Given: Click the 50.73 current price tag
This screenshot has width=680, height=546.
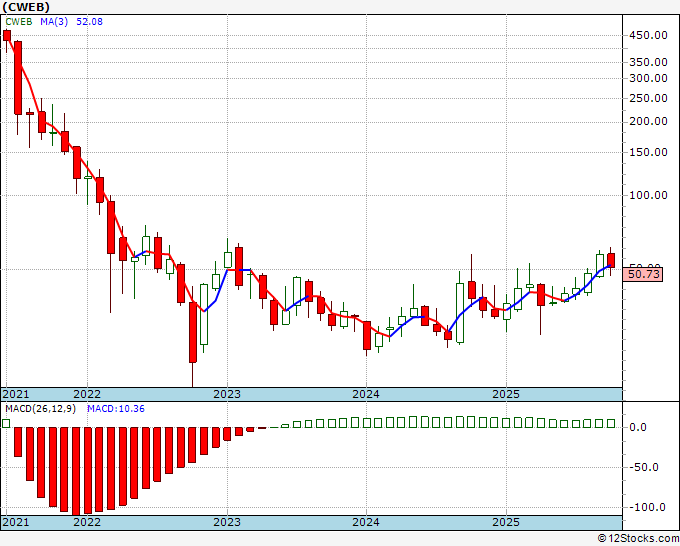Looking at the screenshot, I should click(643, 274).
